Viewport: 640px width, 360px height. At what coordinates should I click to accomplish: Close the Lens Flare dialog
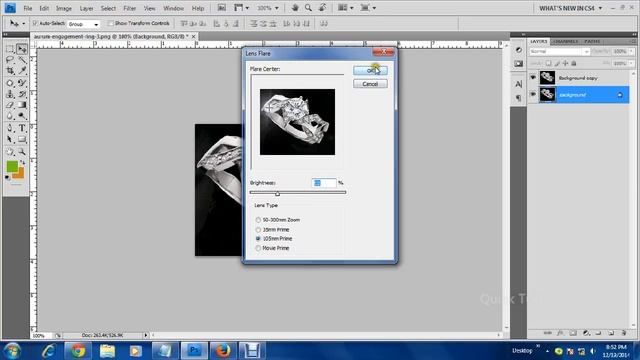coord(383,52)
